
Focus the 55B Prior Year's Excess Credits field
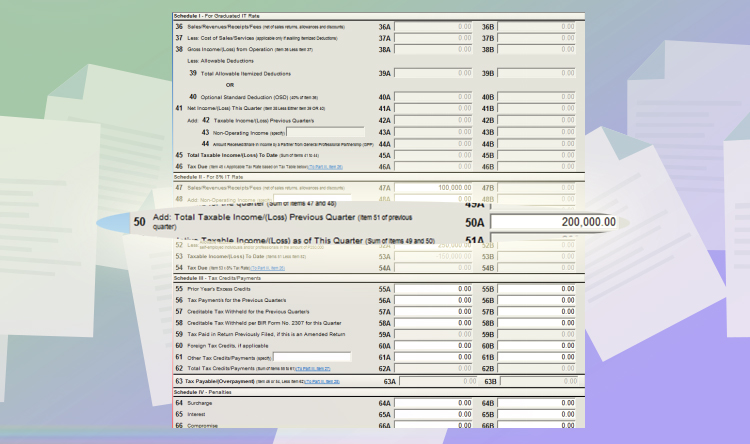(537, 289)
